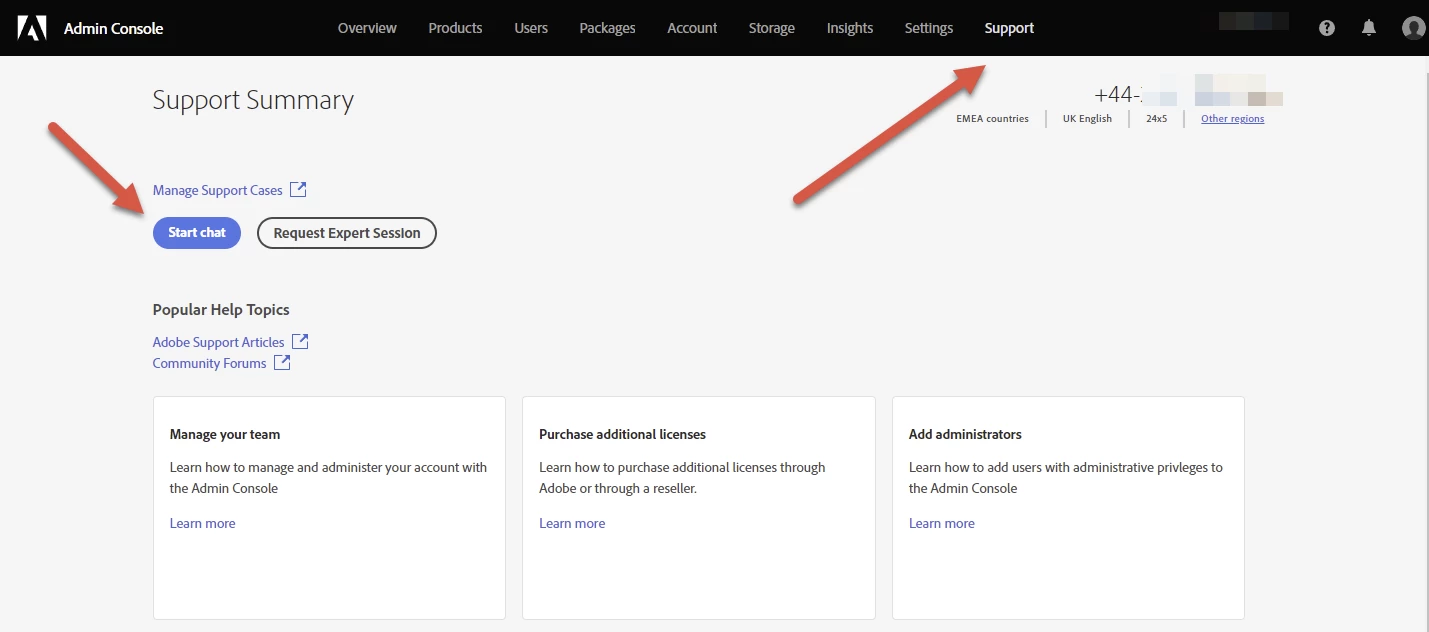Switch to the Users tab
This screenshot has height=632, width=1429.
531,28
